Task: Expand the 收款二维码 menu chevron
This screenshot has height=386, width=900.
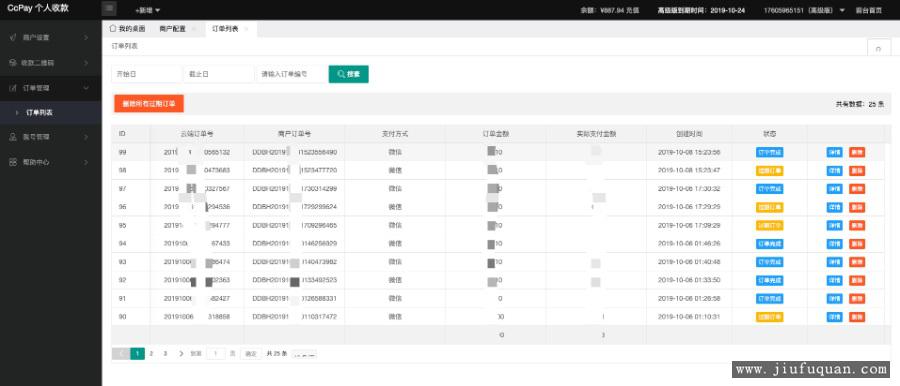Action: pos(86,63)
